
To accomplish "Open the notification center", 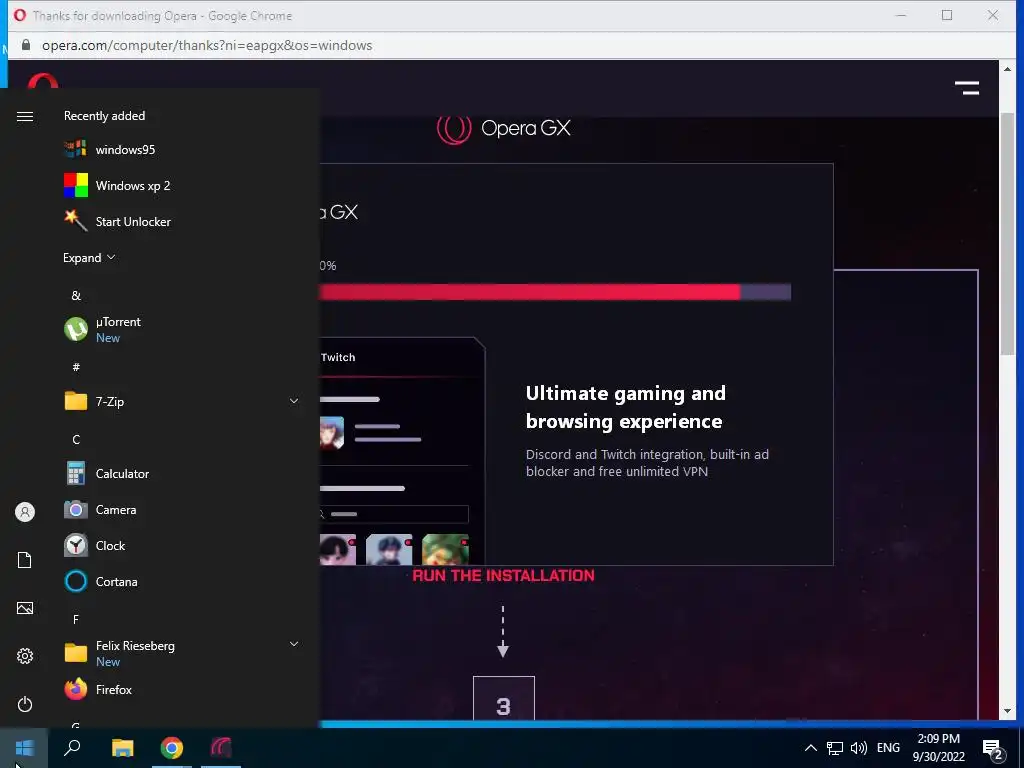I will (x=993, y=748).
